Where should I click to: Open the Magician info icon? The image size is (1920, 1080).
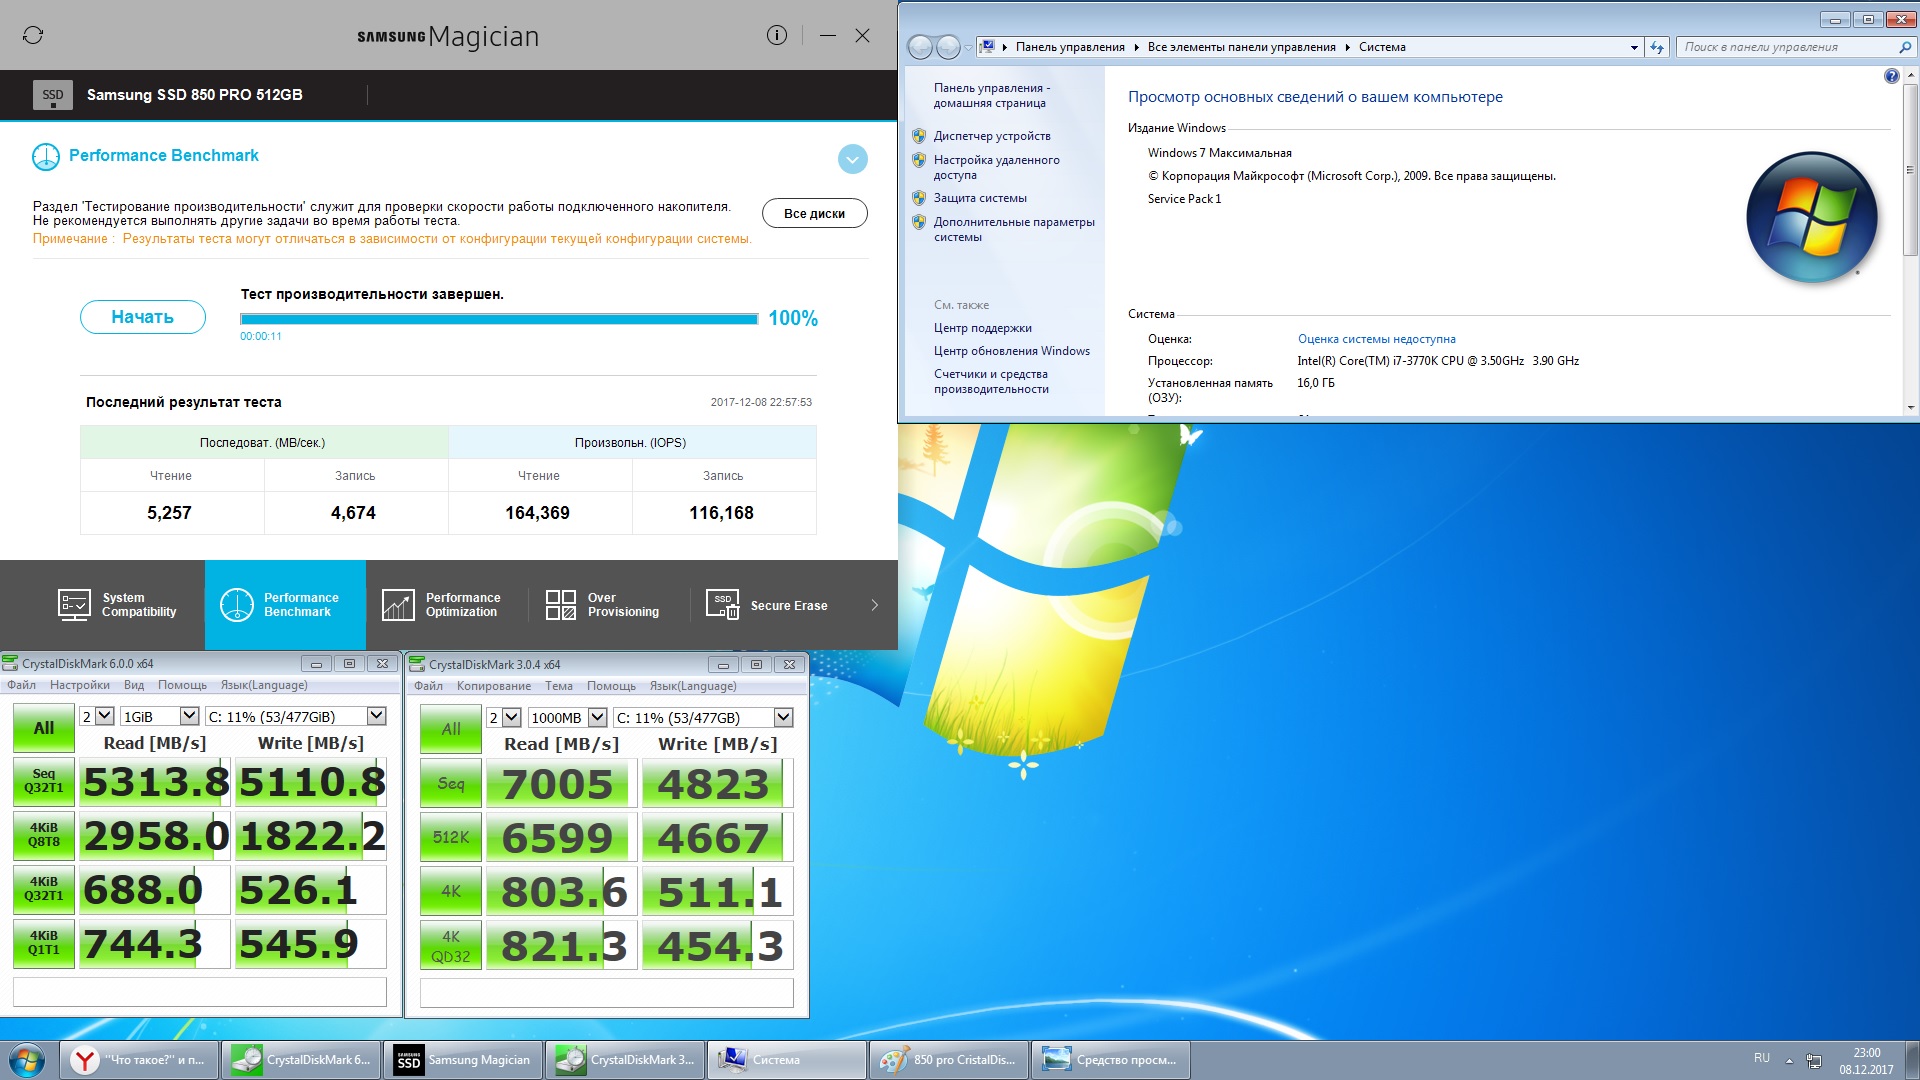777,36
